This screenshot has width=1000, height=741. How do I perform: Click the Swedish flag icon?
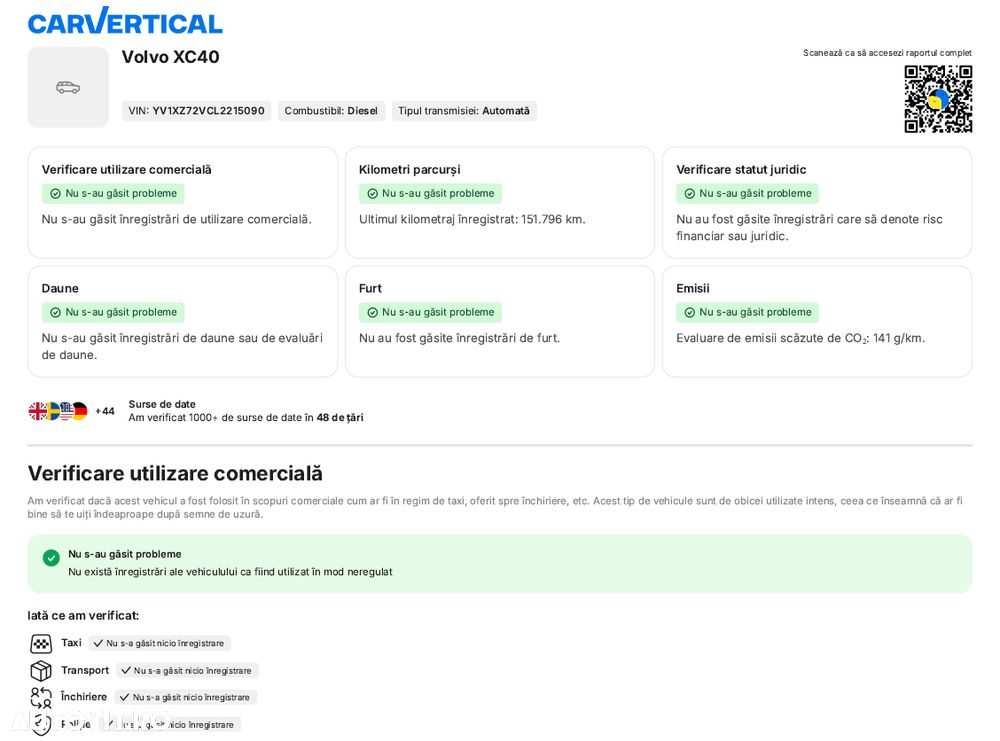[x=53, y=411]
